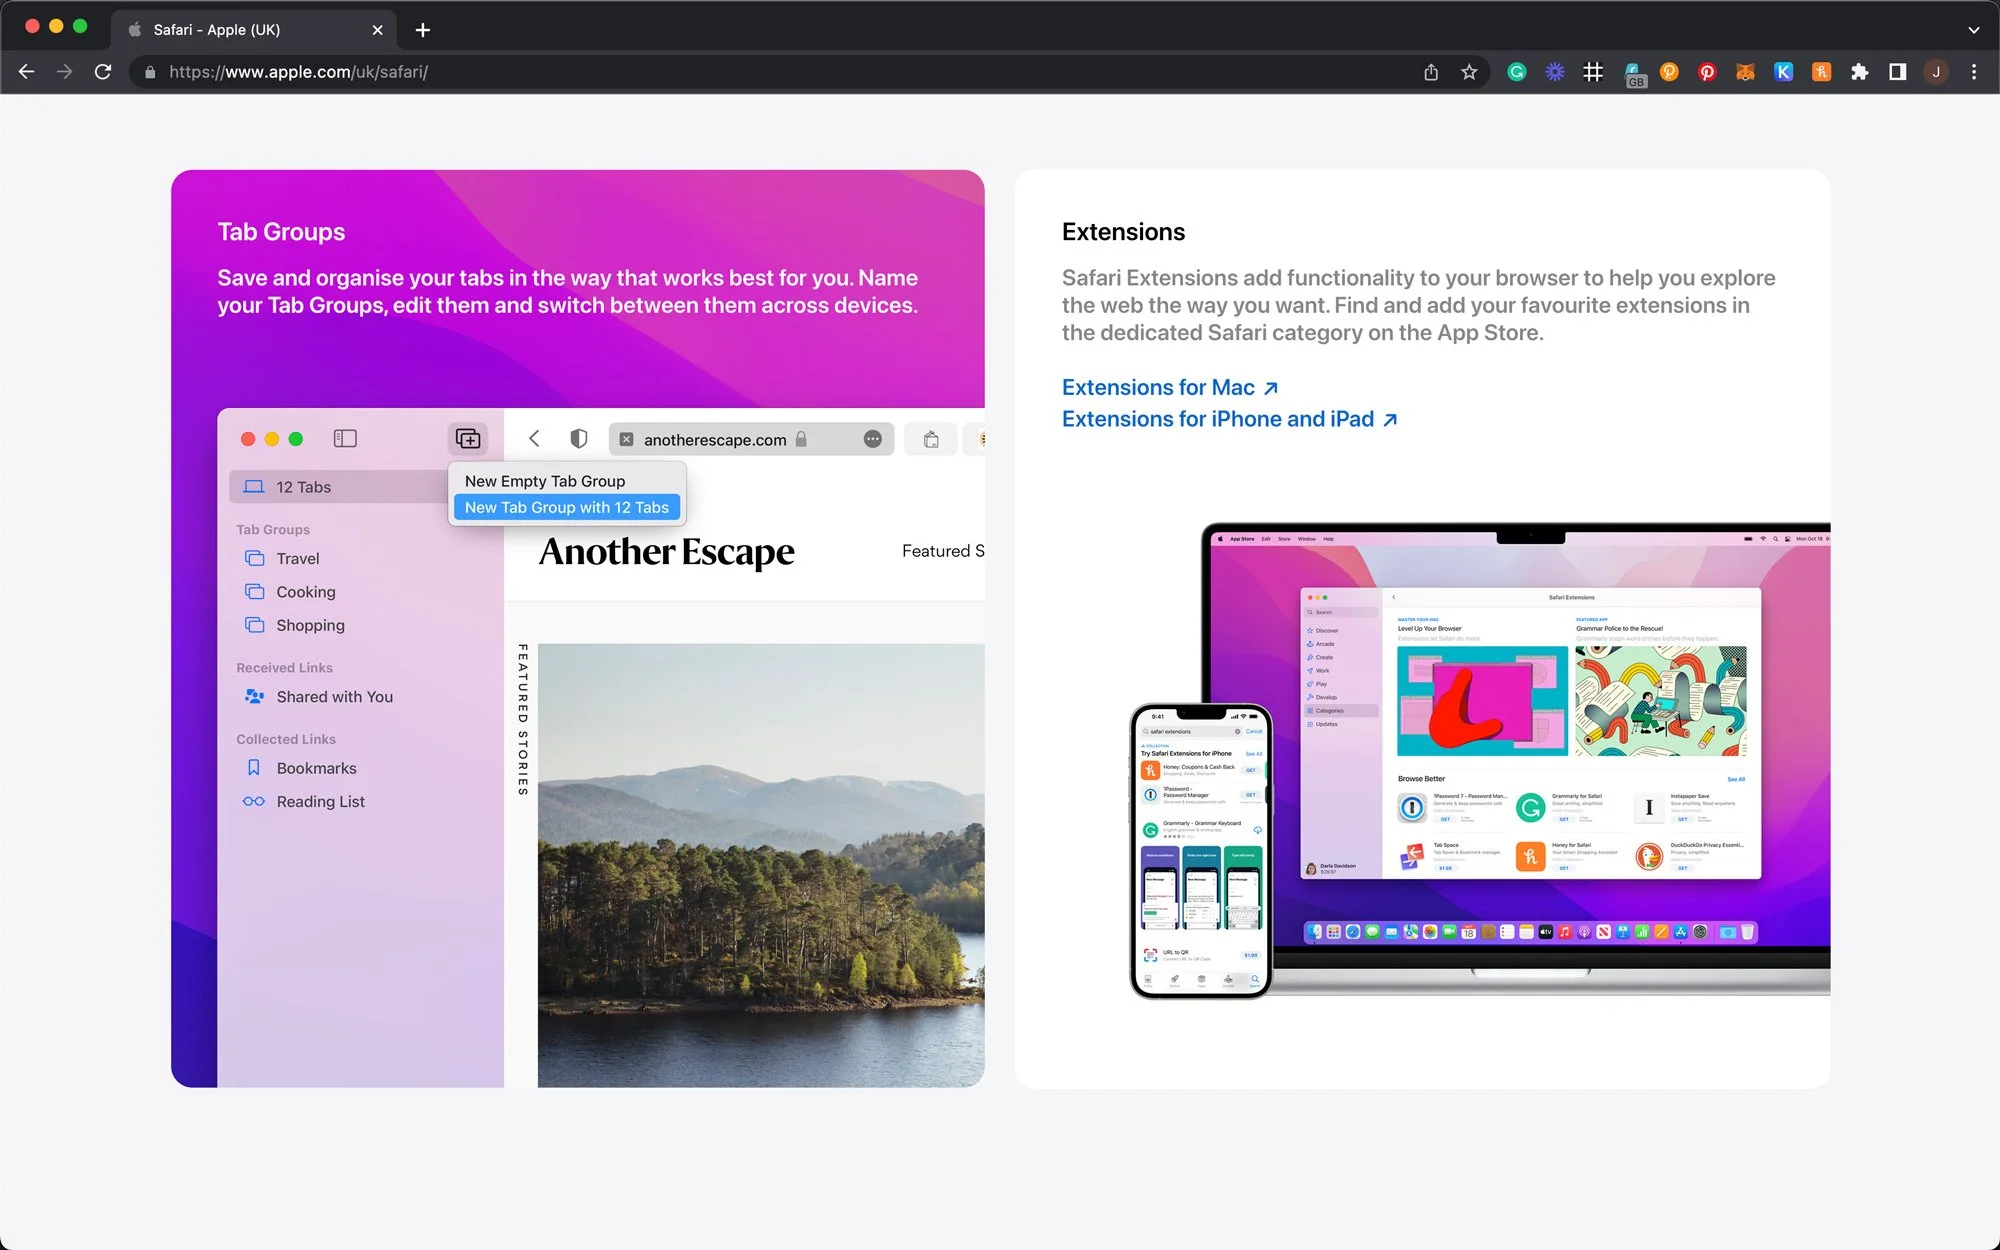Screen dimensions: 2000x1250
Task: Click the back chevron in the Safari mockup
Action: click(534, 439)
